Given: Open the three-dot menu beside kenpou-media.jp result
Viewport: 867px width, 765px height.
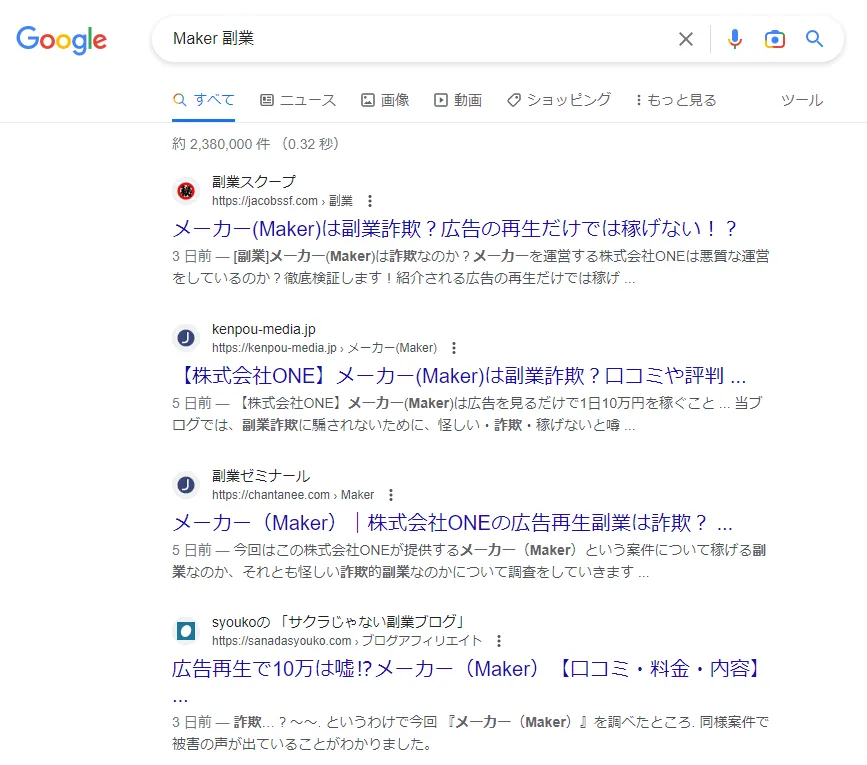Looking at the screenshot, I should tap(454, 348).
